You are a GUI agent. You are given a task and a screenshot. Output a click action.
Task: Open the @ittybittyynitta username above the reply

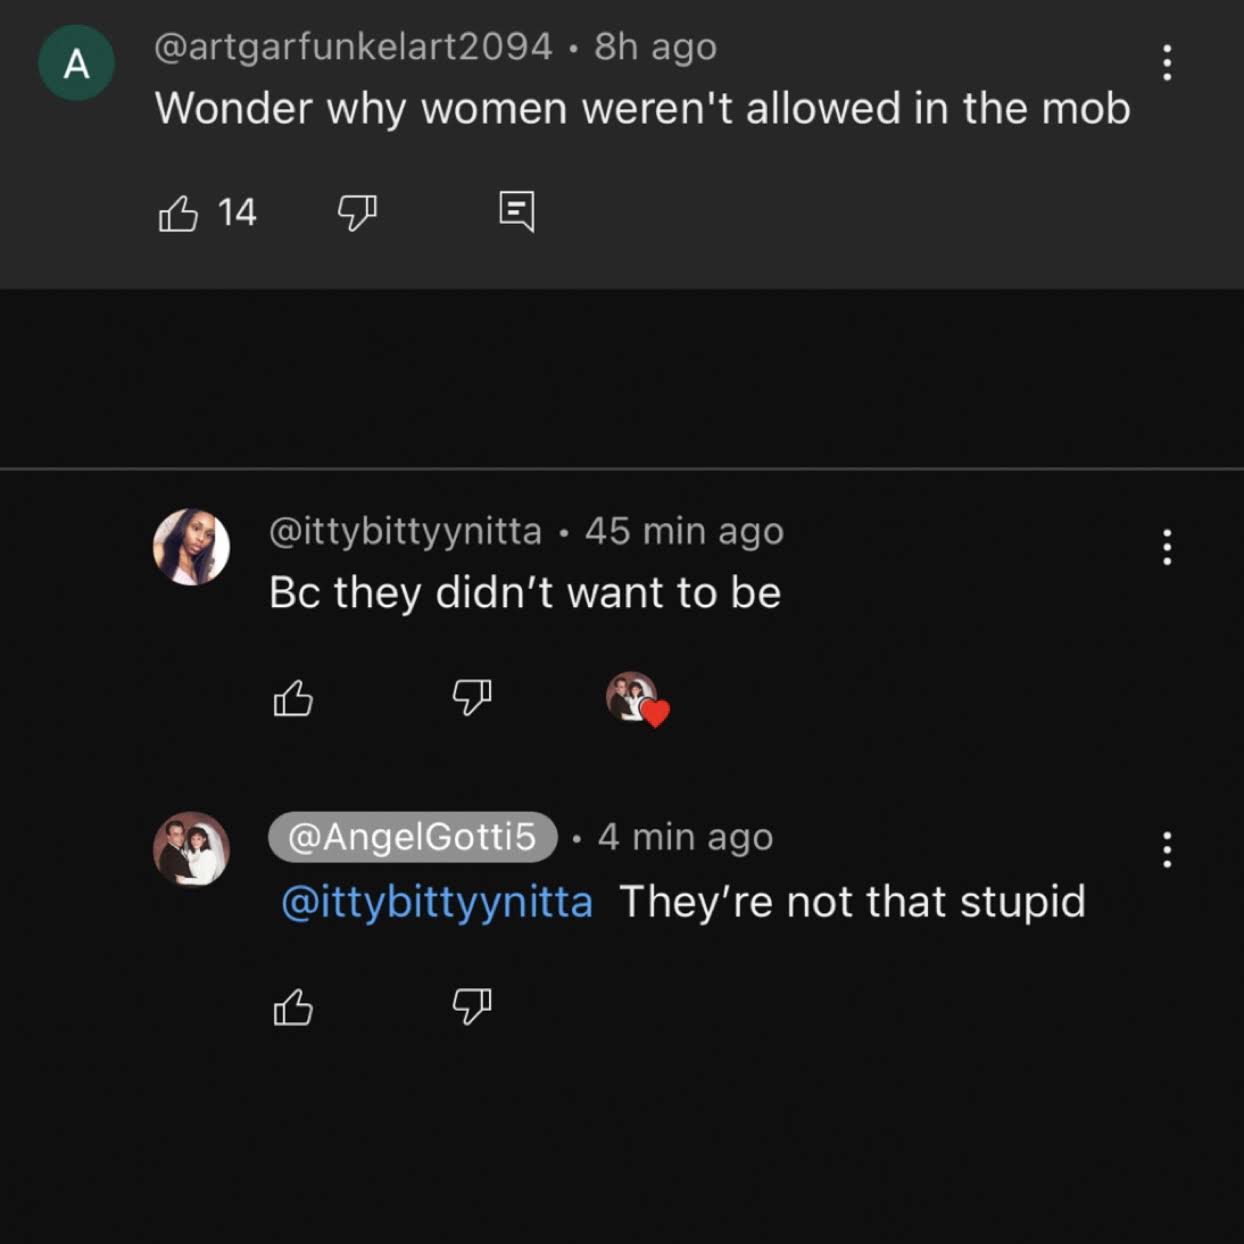(405, 531)
